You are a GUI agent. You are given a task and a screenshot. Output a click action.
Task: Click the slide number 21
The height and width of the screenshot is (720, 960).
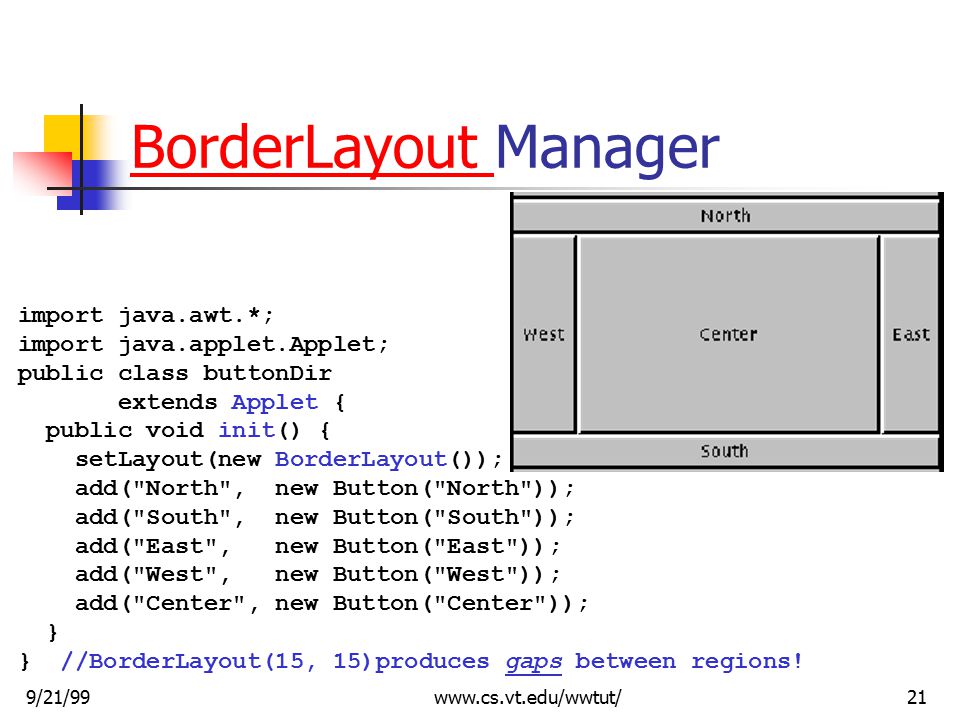[917, 697]
